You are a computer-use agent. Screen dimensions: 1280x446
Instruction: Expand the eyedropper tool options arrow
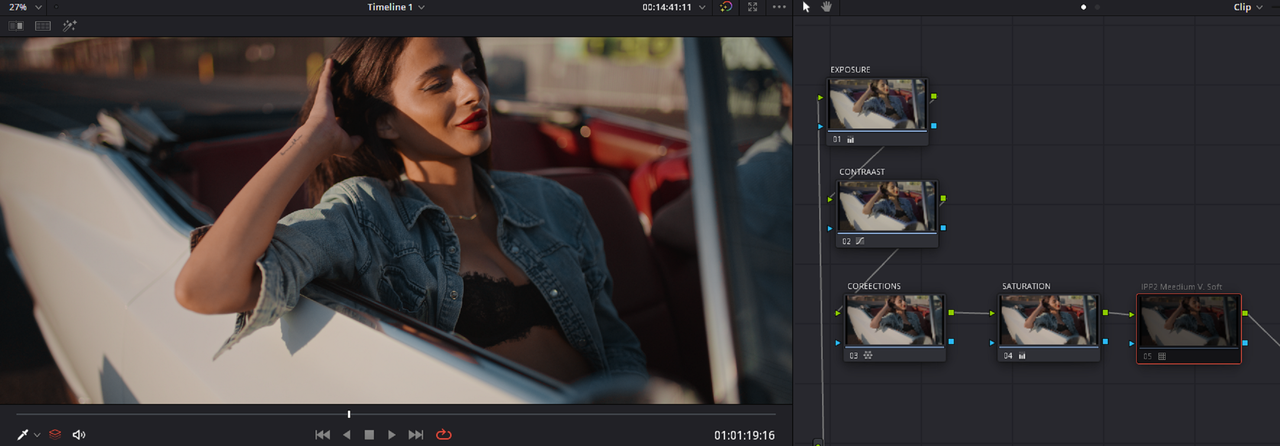[x=37, y=435]
